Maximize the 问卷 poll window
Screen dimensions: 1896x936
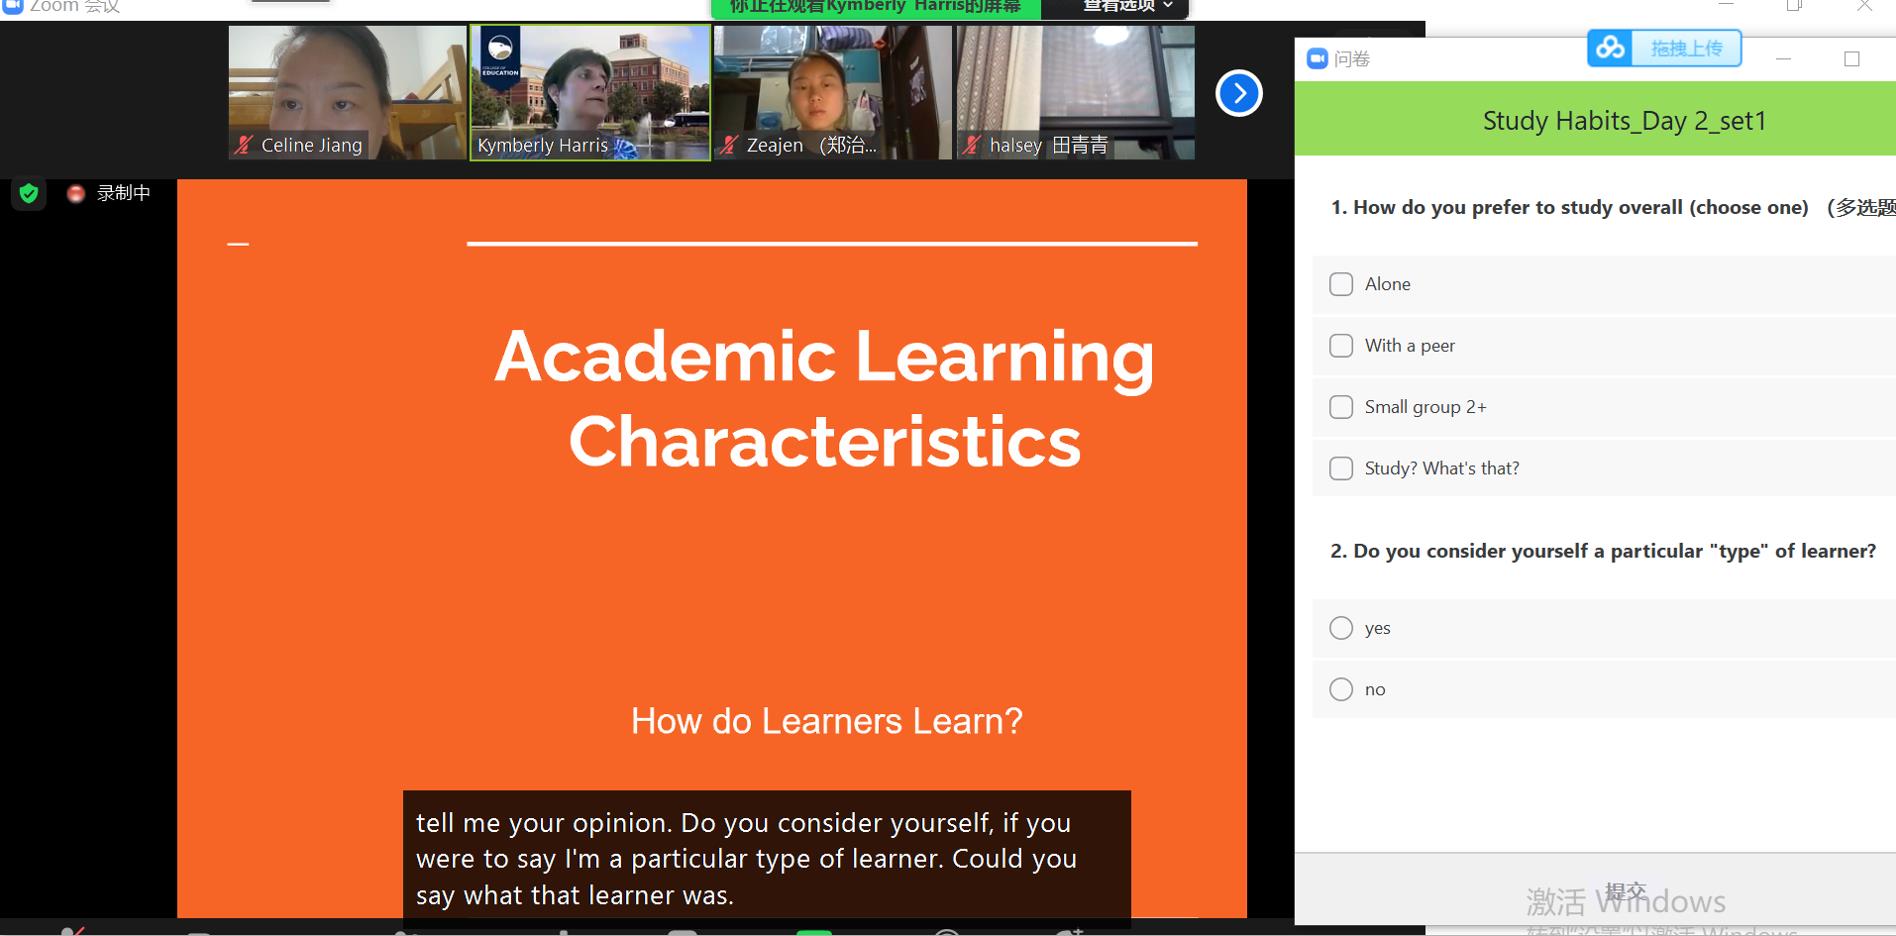[x=1851, y=59]
